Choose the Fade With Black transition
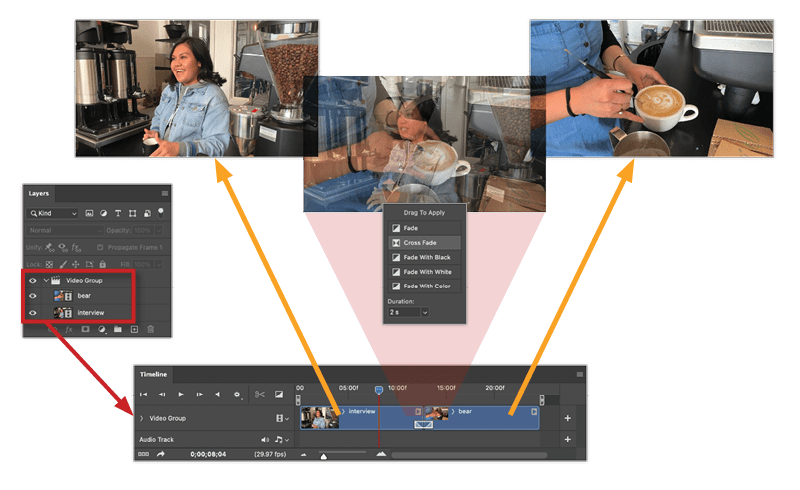The width and height of the screenshot is (800, 490). point(424,257)
